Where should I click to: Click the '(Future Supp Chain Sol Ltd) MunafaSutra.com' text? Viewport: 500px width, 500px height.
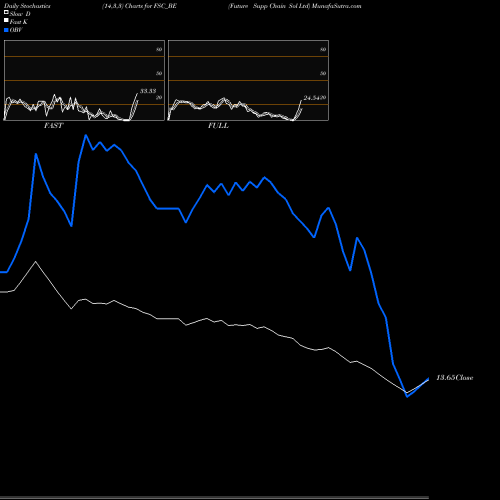click(x=295, y=6)
